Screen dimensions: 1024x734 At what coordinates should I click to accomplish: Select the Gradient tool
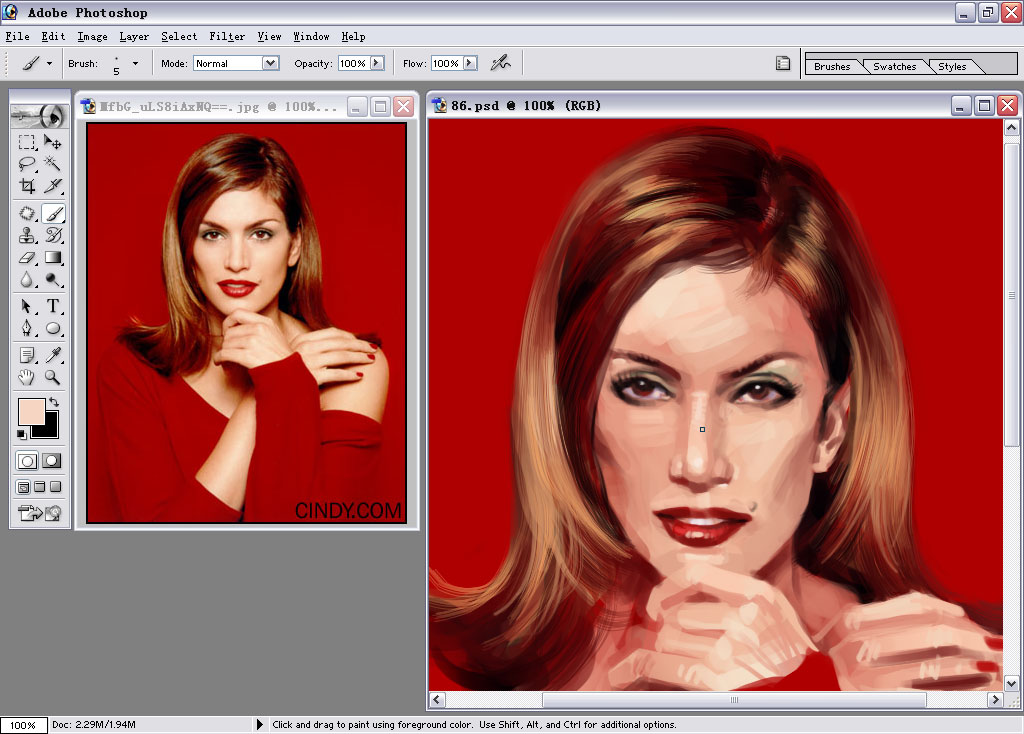pyautogui.click(x=53, y=257)
